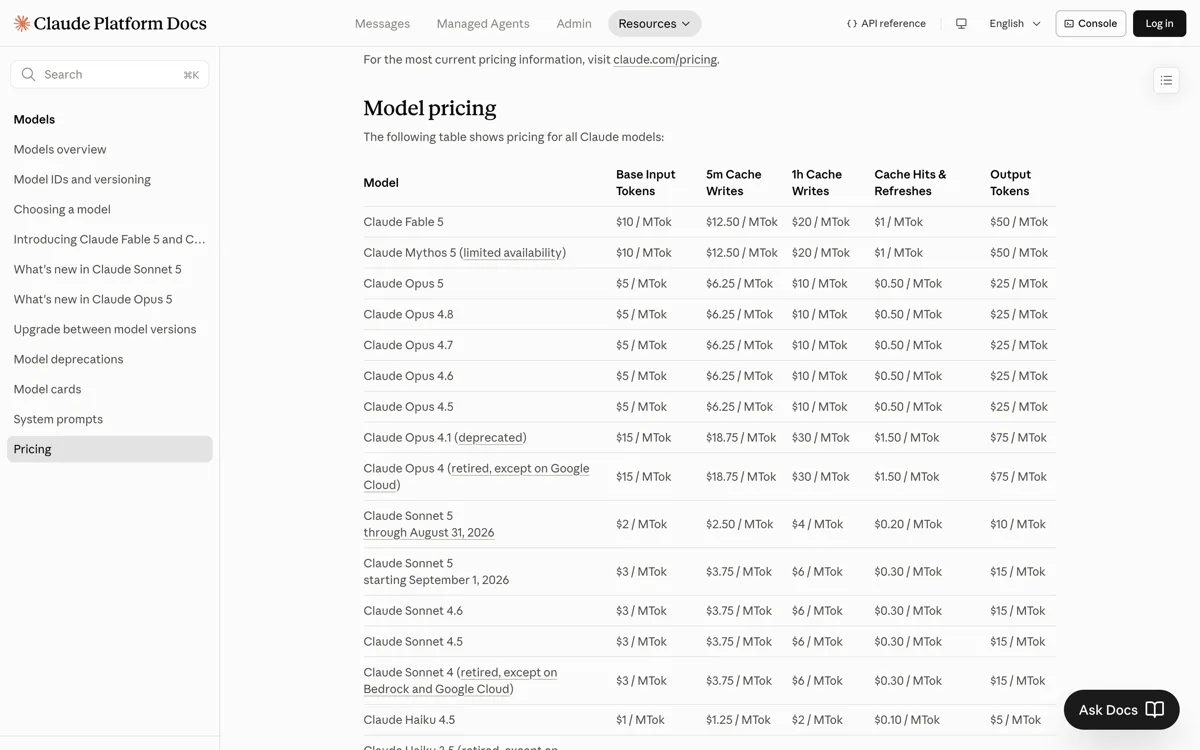Image resolution: width=1200 pixels, height=750 pixels.
Task: Click the through August 31, 2026 link
Action: (x=428, y=532)
